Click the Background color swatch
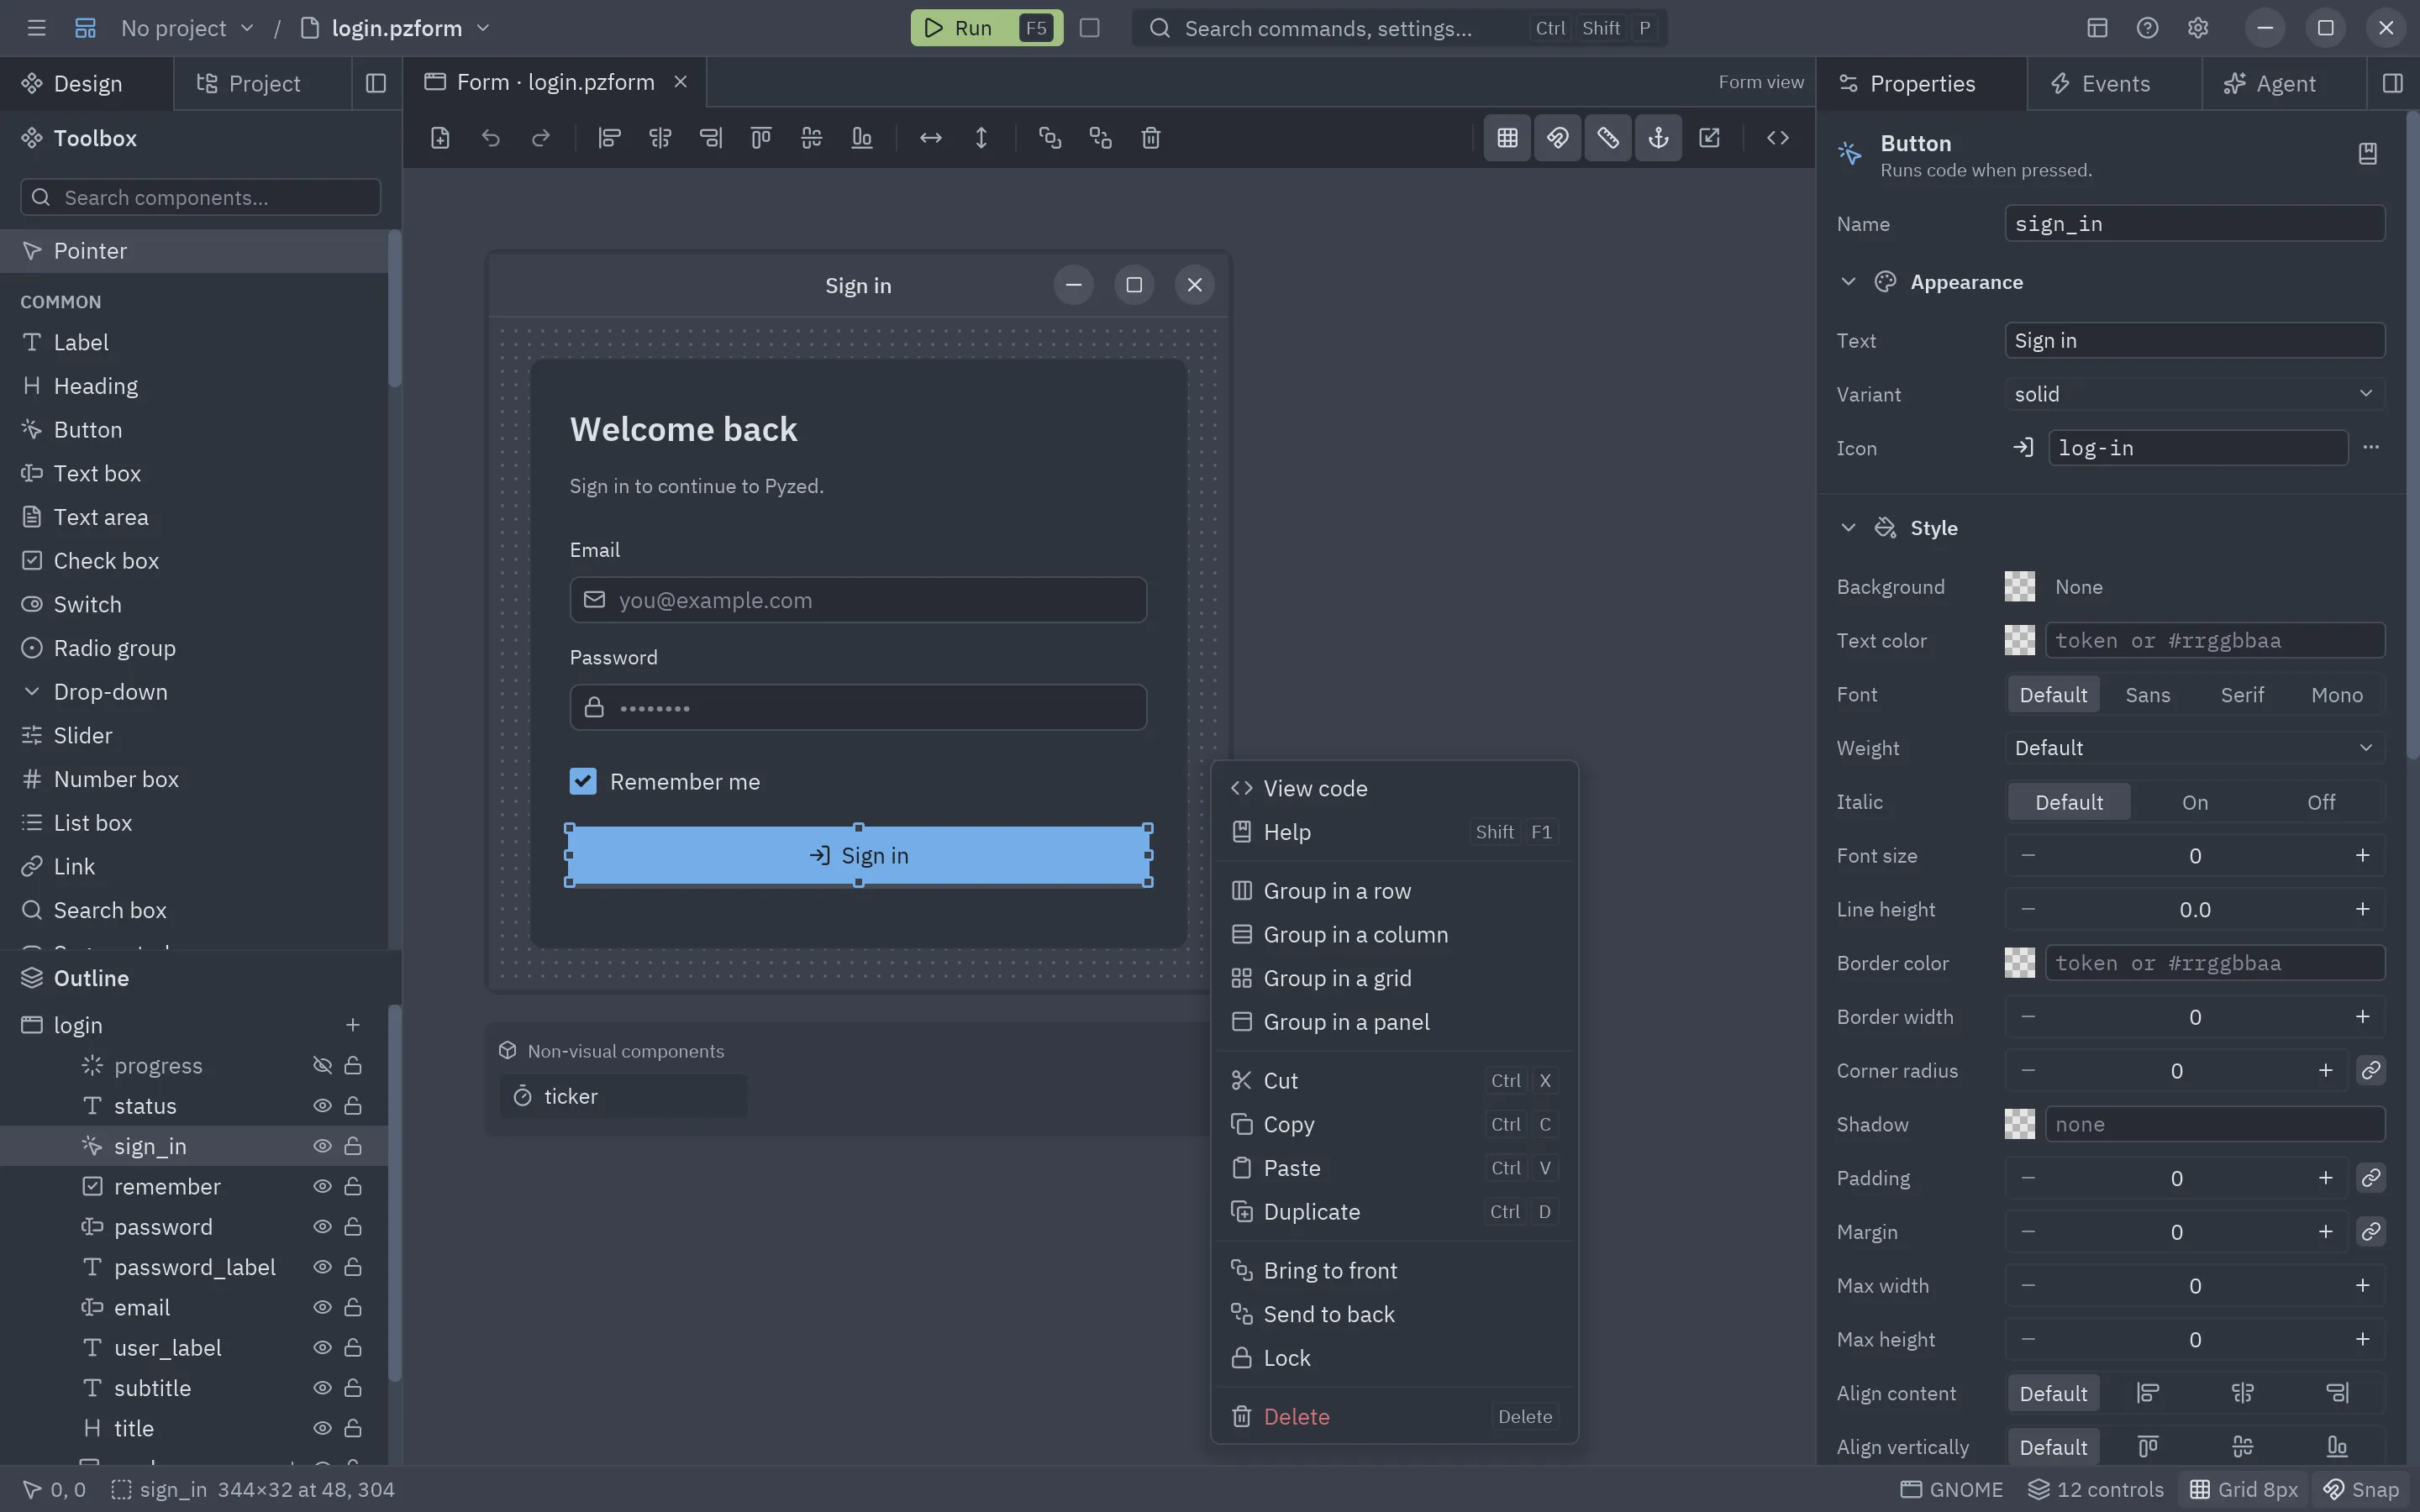The width and height of the screenshot is (2420, 1512). pyautogui.click(x=2019, y=587)
